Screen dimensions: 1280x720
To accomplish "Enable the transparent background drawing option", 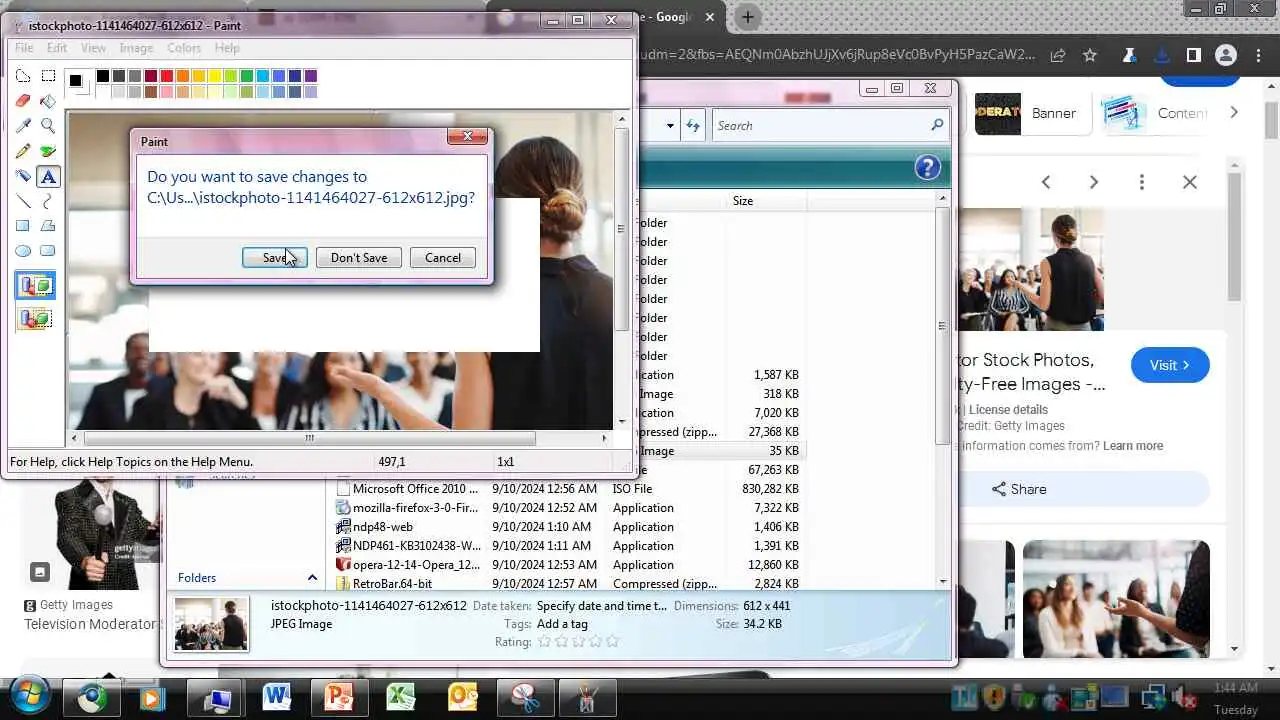I will 35,319.
